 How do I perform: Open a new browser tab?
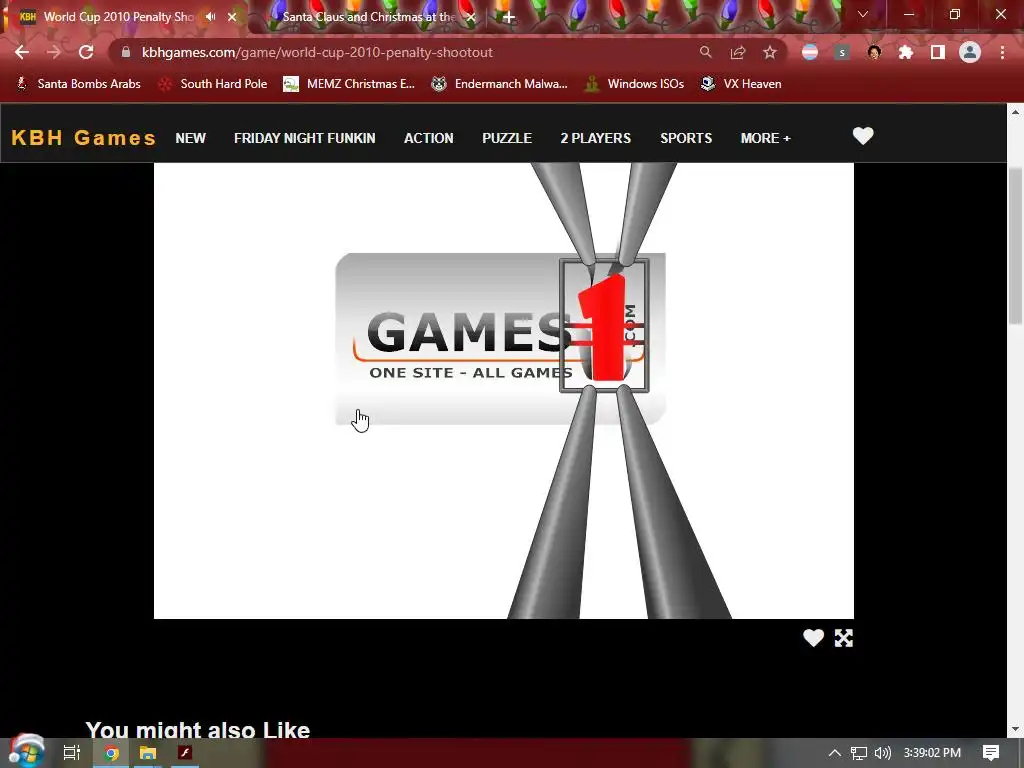point(509,17)
